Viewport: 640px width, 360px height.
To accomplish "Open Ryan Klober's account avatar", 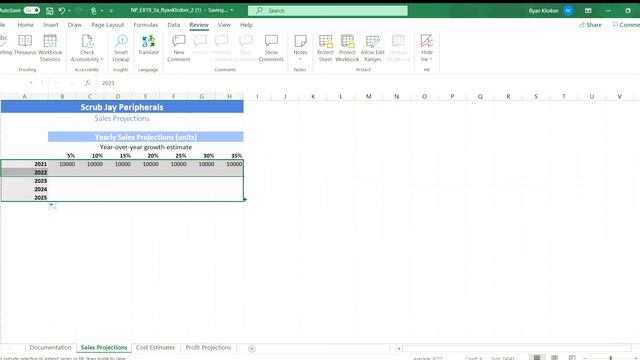I will pos(568,11).
